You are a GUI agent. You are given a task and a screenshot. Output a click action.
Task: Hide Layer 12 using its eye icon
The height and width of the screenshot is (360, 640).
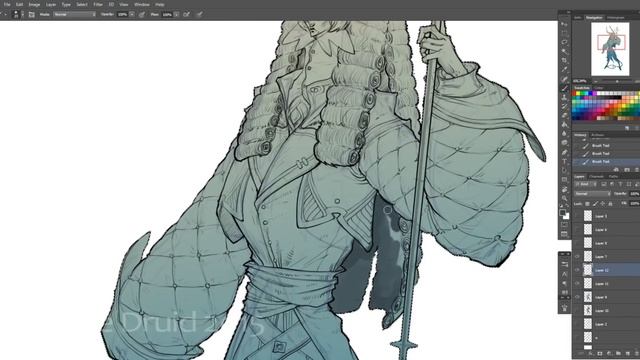pos(577,270)
